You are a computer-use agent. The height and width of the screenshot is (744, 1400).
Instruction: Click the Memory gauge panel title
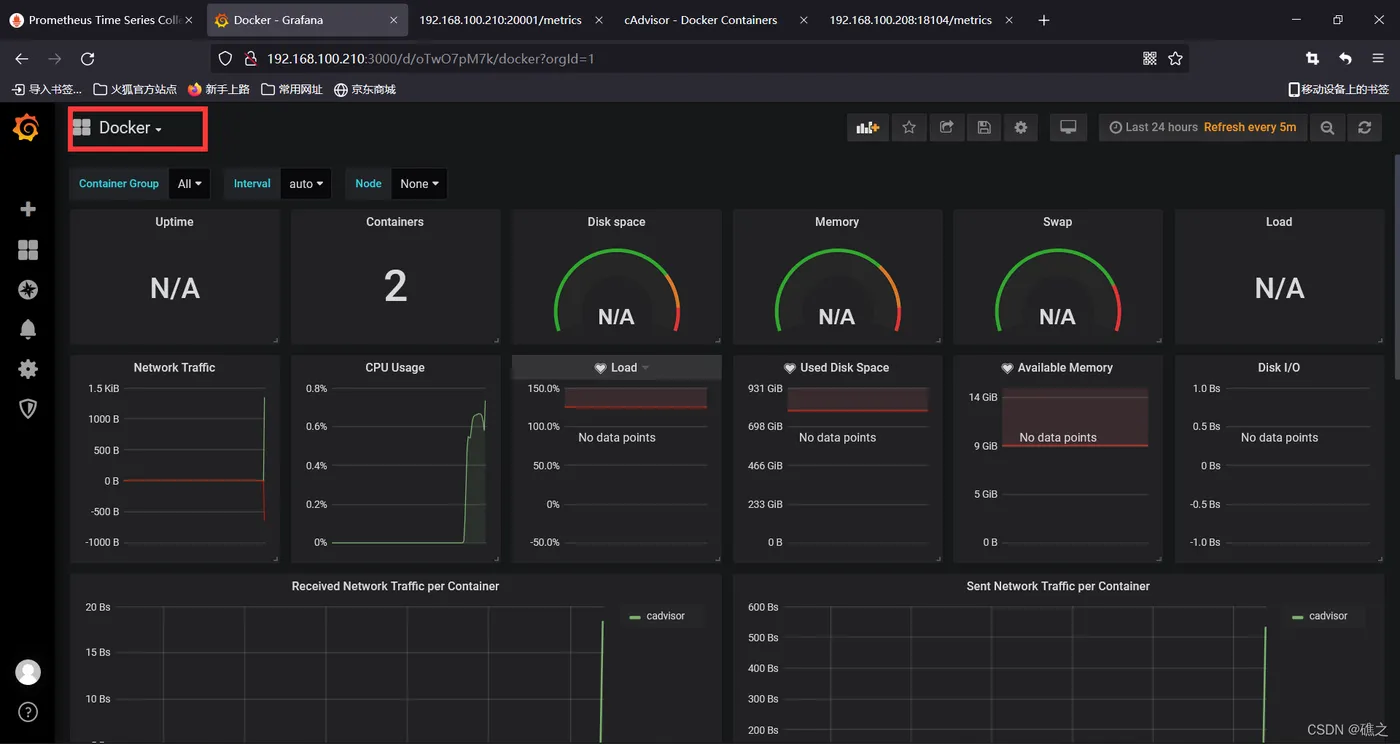(837, 222)
